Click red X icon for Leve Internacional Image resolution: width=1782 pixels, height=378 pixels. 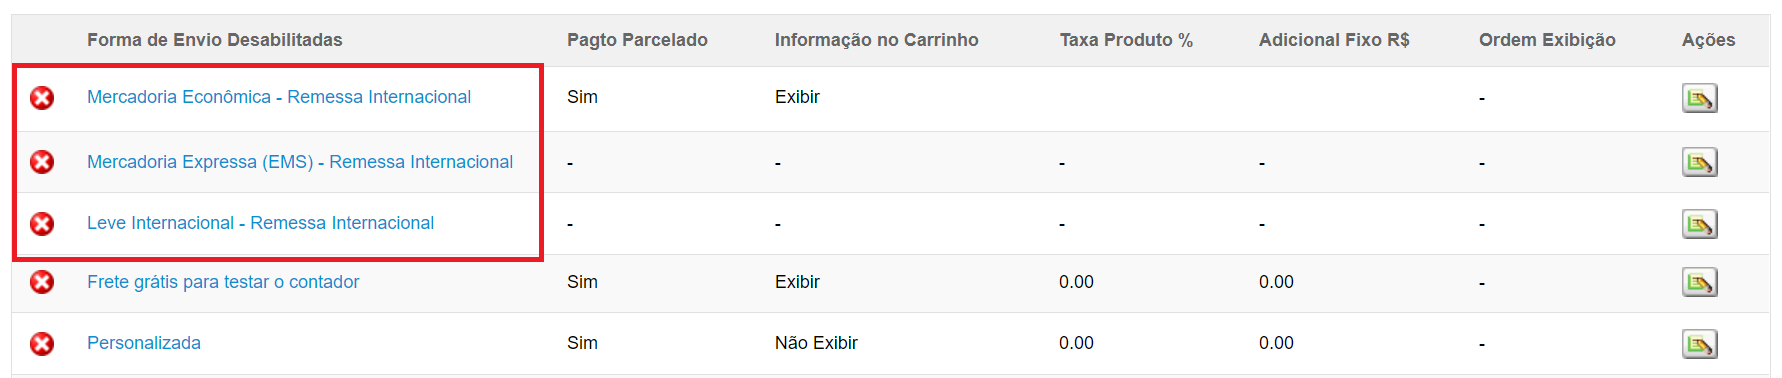42,224
